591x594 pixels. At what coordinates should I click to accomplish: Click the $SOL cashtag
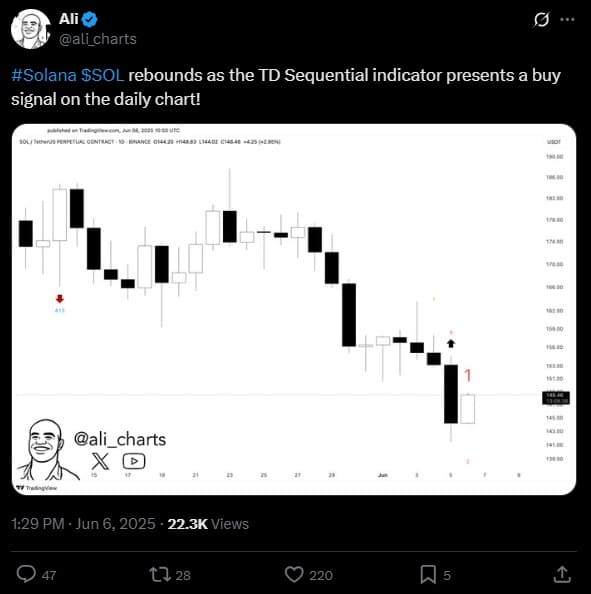pos(102,75)
